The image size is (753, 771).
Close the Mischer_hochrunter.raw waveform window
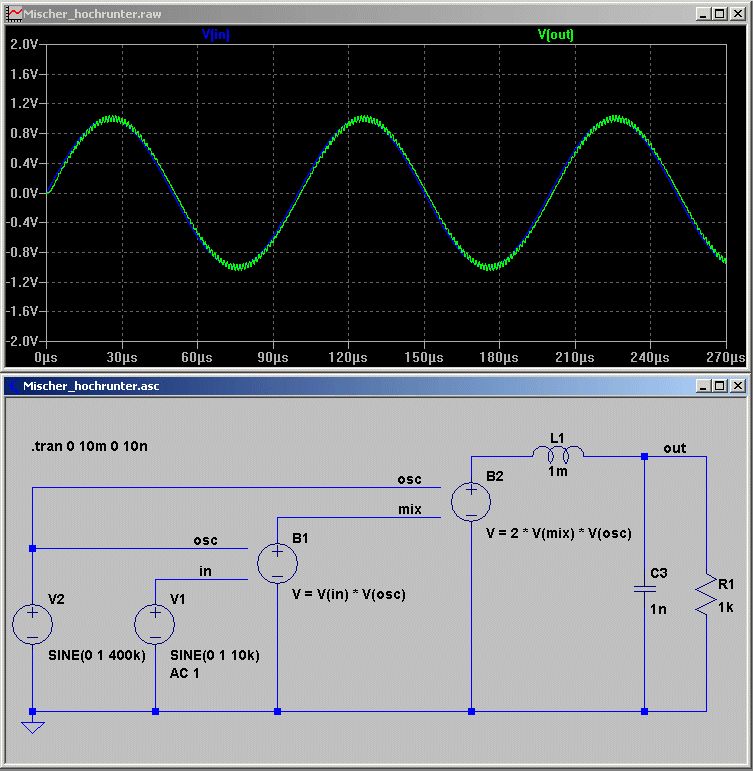click(x=738, y=14)
